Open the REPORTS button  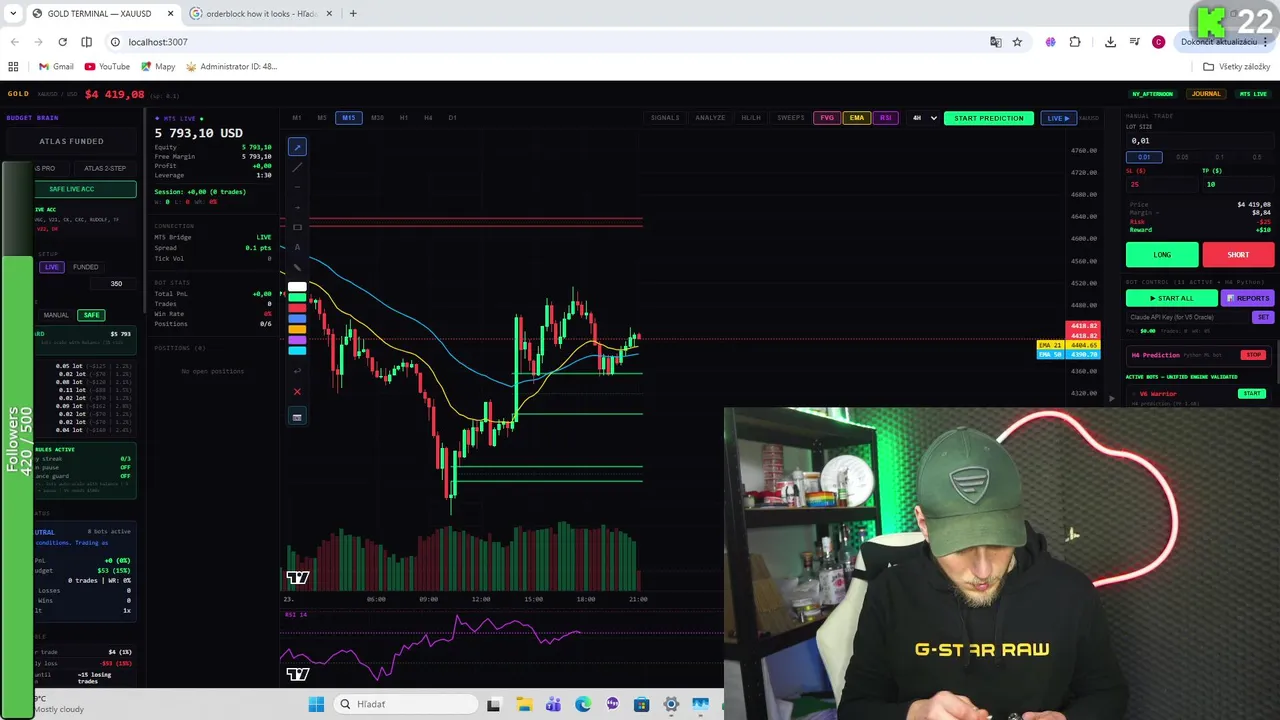click(1248, 298)
